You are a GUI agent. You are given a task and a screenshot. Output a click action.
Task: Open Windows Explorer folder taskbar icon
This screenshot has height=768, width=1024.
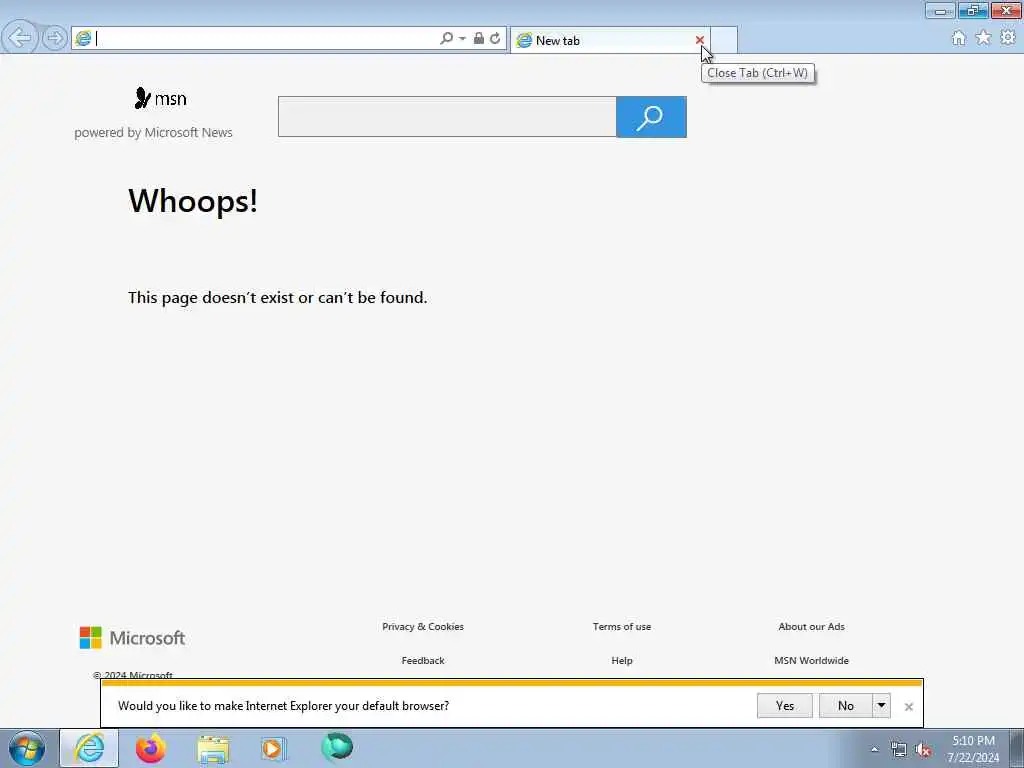213,750
